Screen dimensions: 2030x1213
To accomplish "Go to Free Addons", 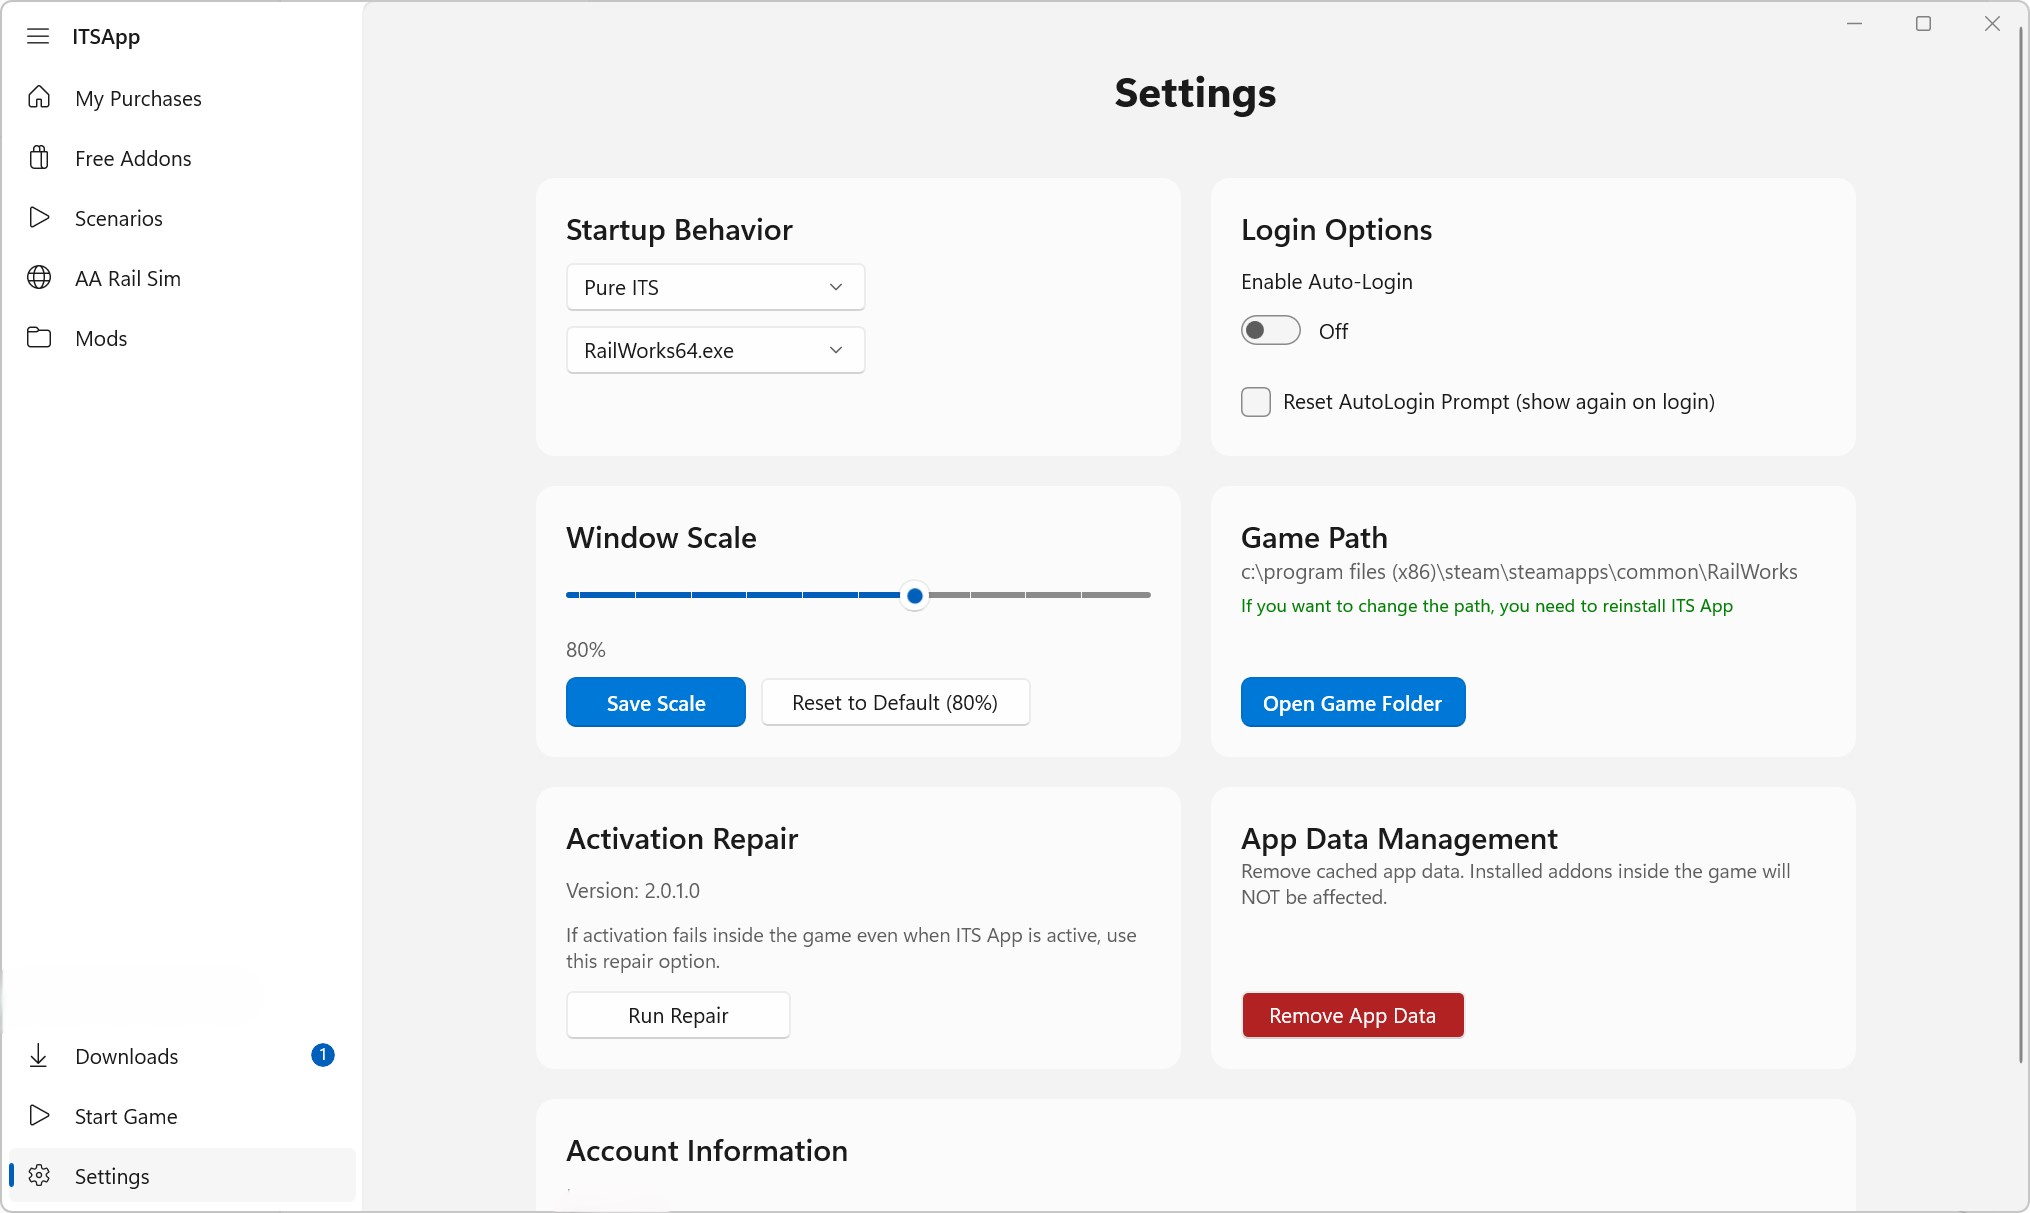I will pyautogui.click(x=181, y=158).
